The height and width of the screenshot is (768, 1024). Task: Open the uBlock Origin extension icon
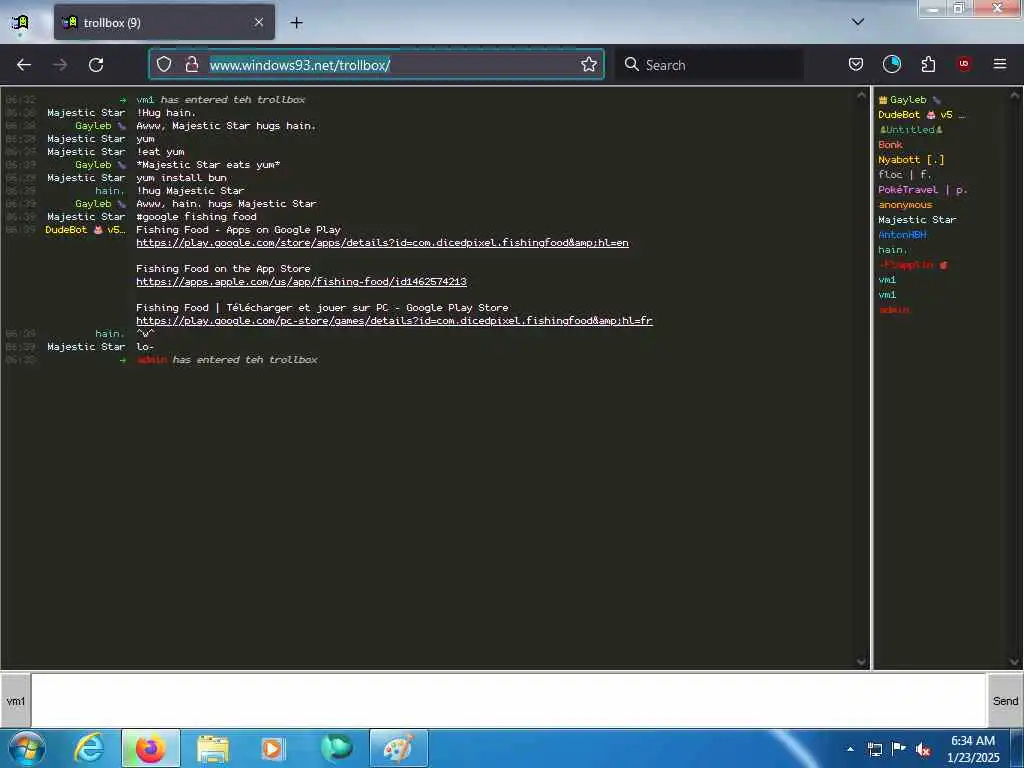pos(963,64)
